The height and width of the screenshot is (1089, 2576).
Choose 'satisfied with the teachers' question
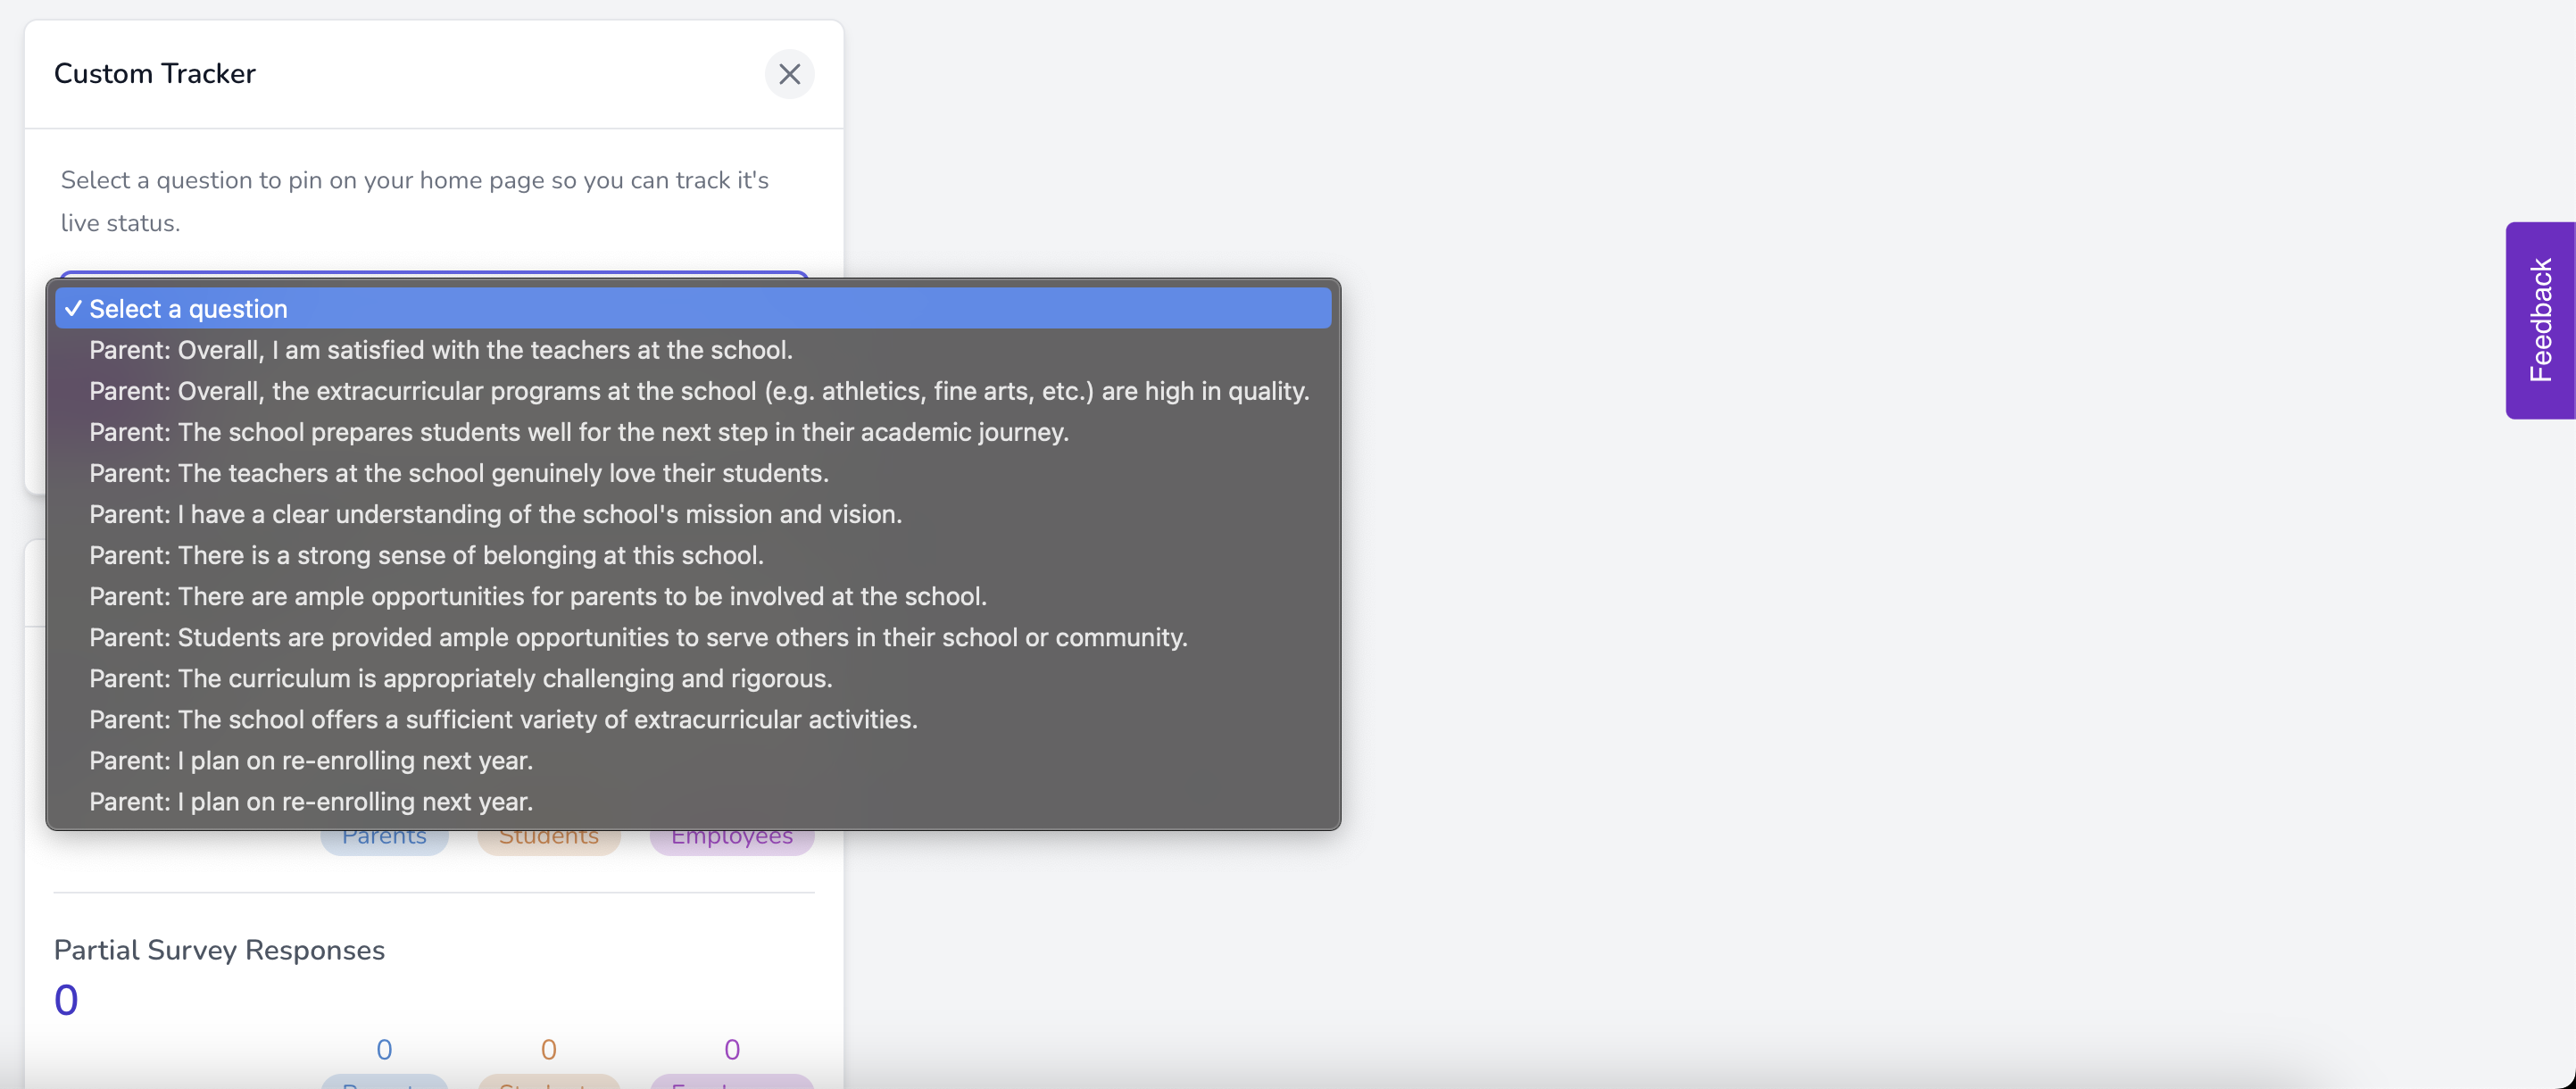(x=440, y=350)
